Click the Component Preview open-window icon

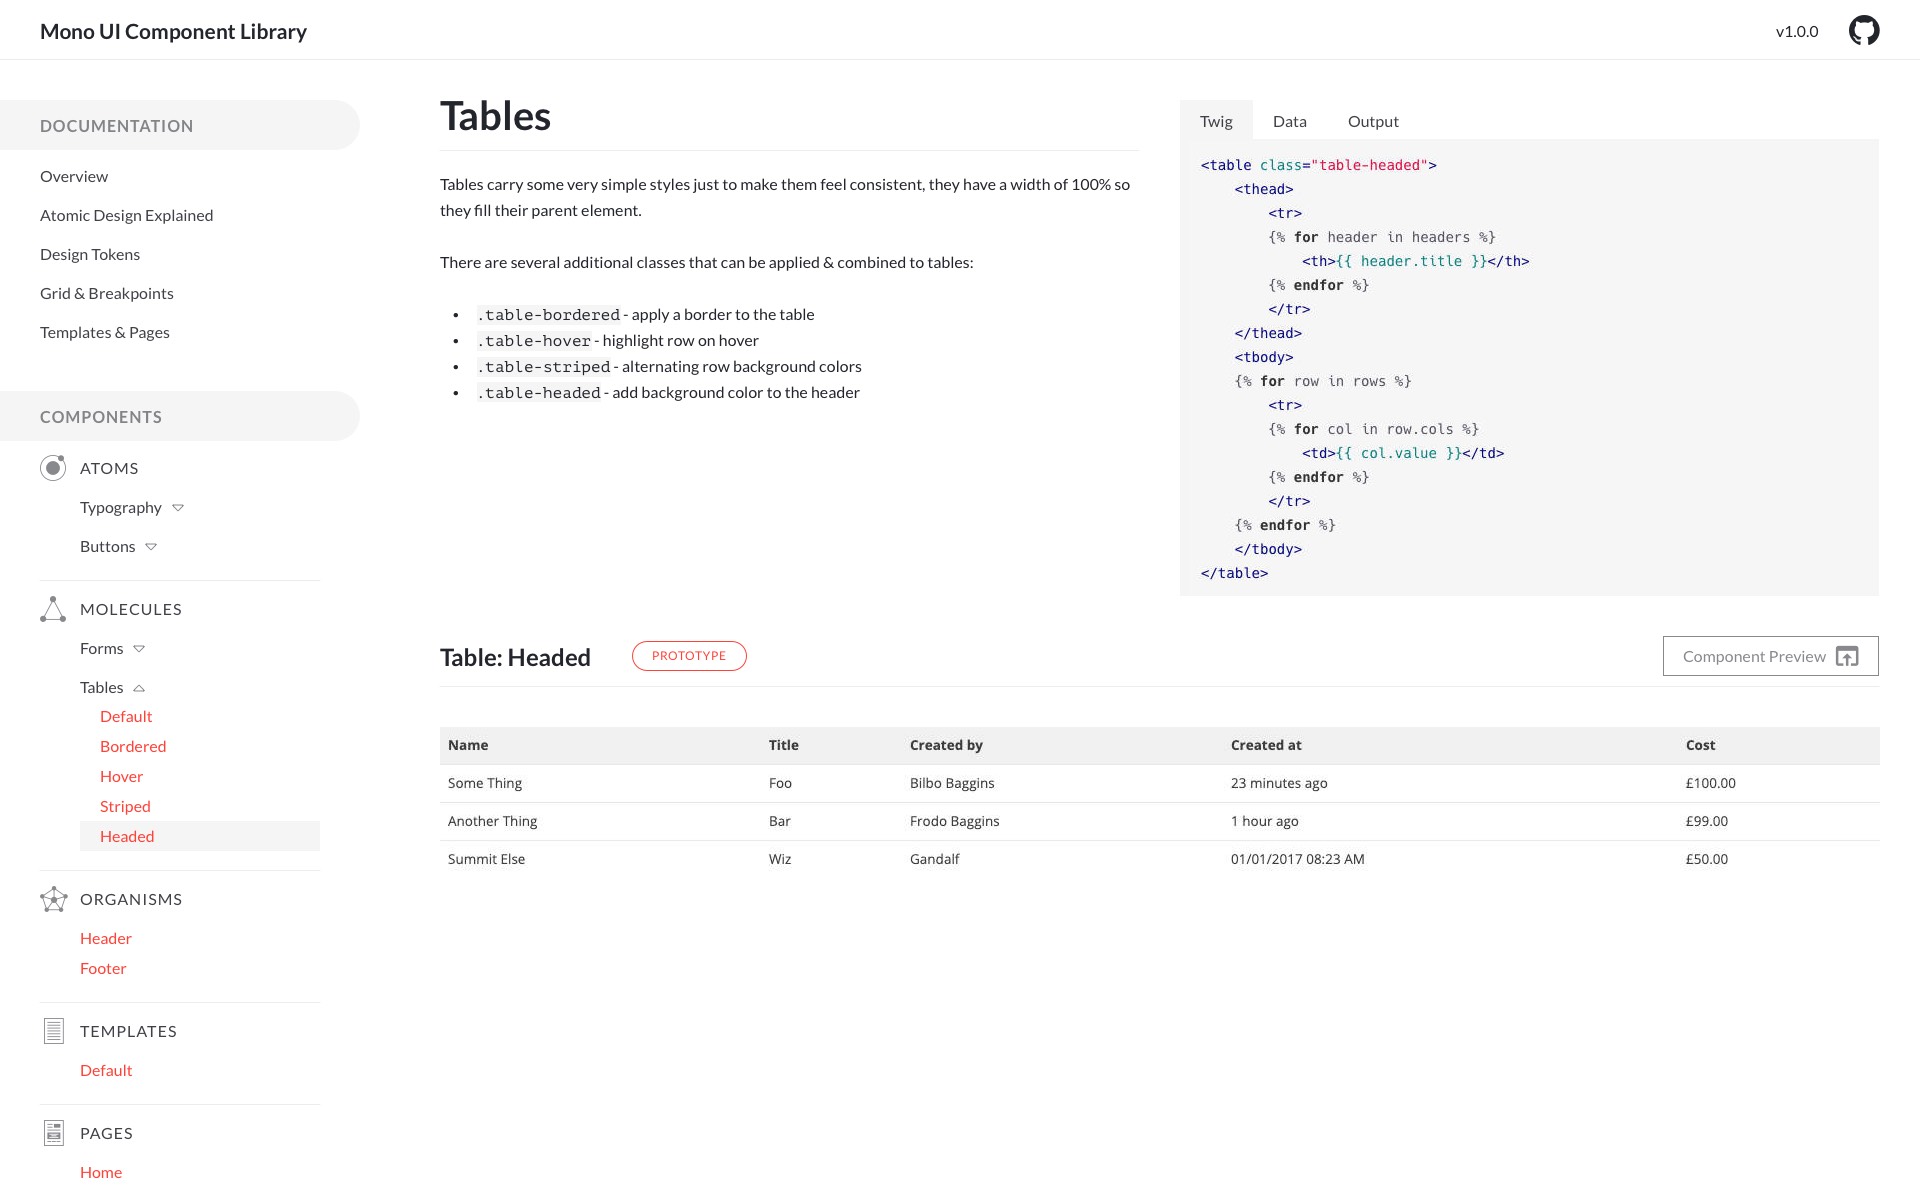1847,657
